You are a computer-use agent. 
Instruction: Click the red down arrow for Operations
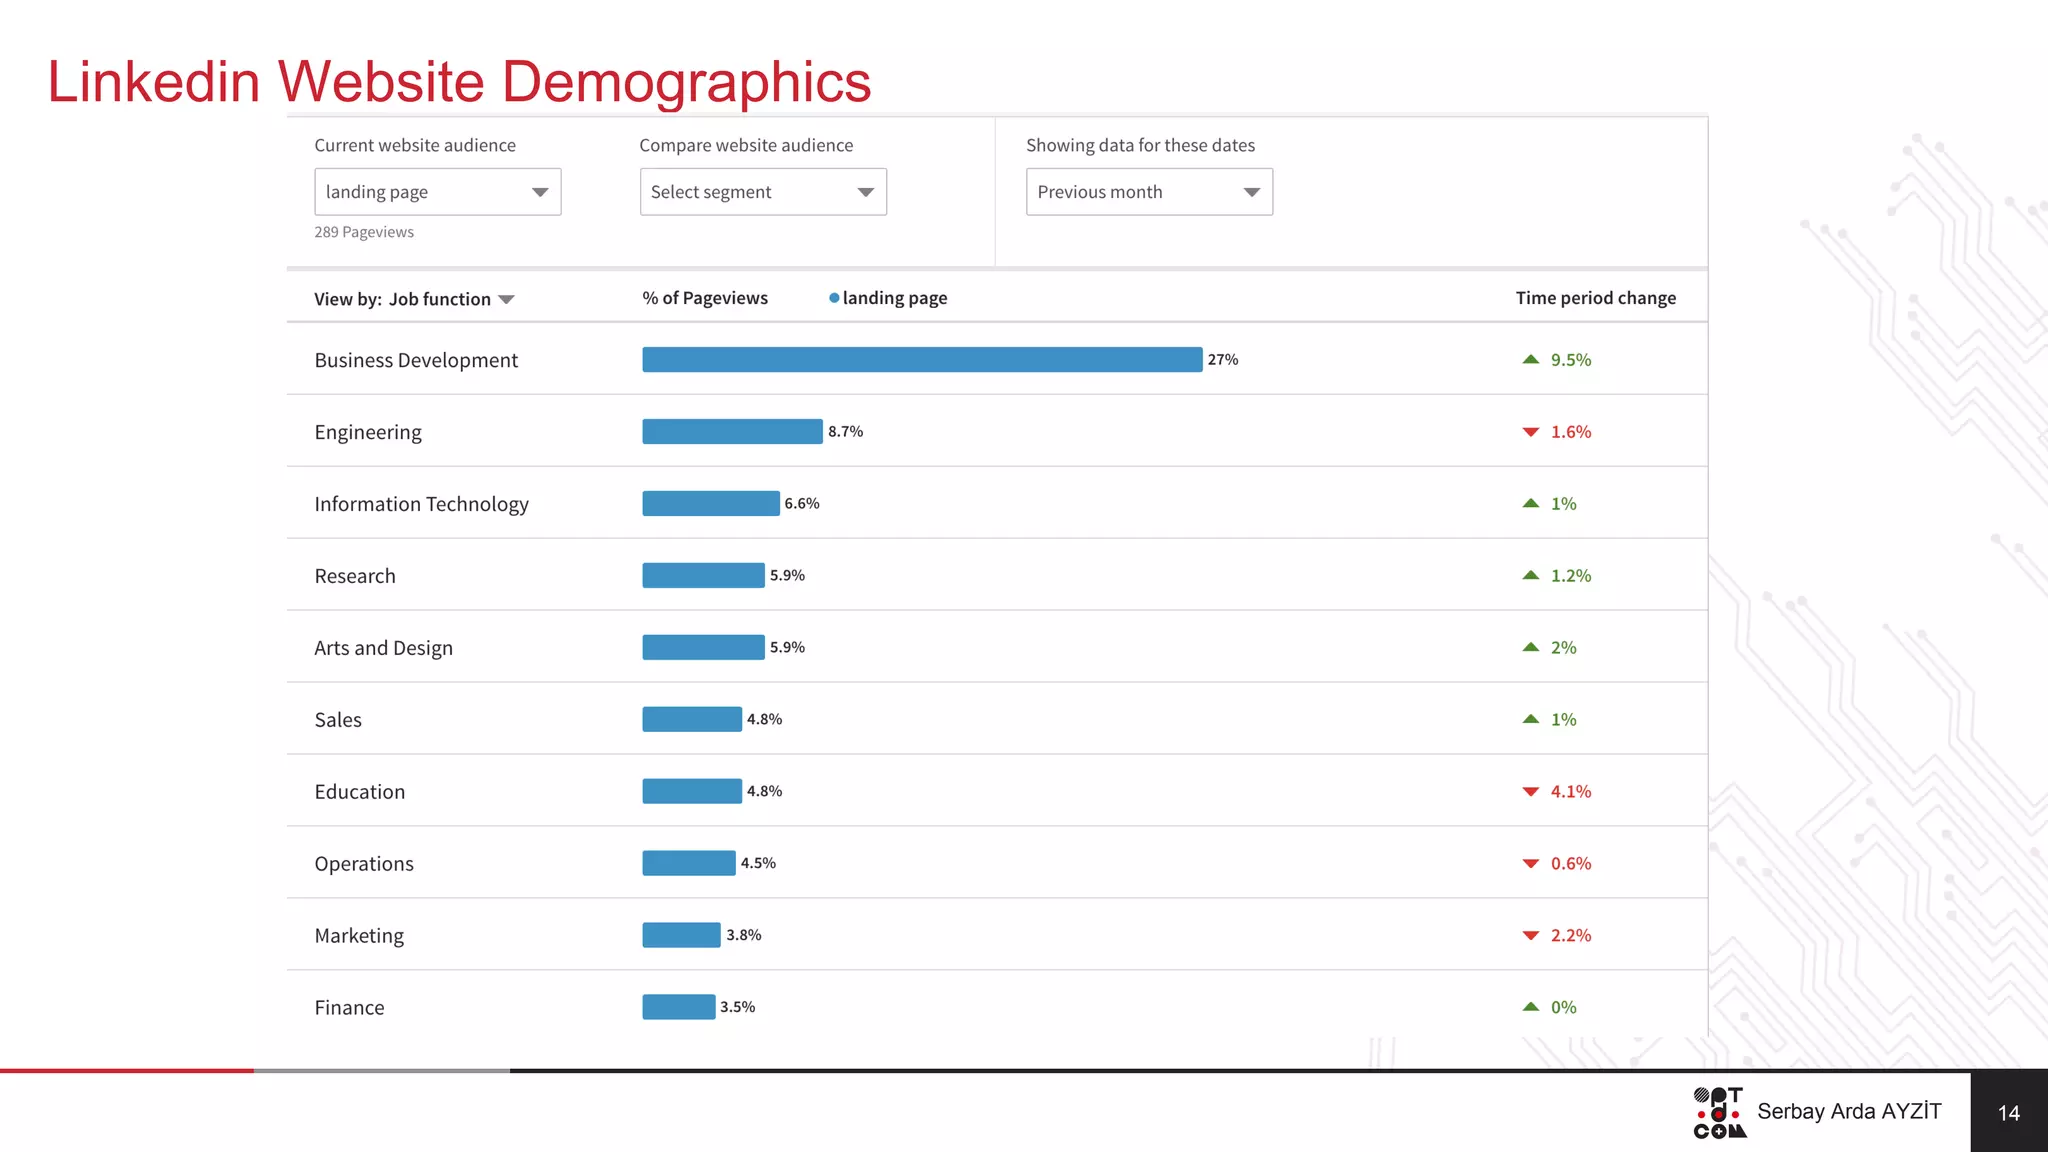click(x=1530, y=864)
